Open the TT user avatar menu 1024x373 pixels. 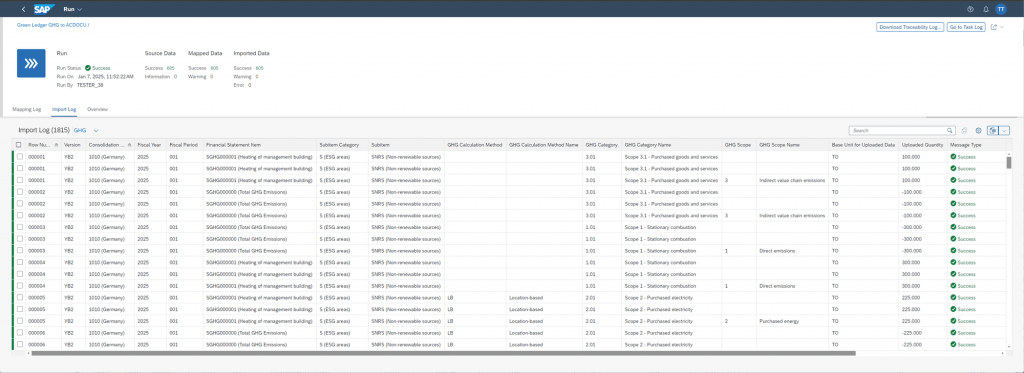1000,9
